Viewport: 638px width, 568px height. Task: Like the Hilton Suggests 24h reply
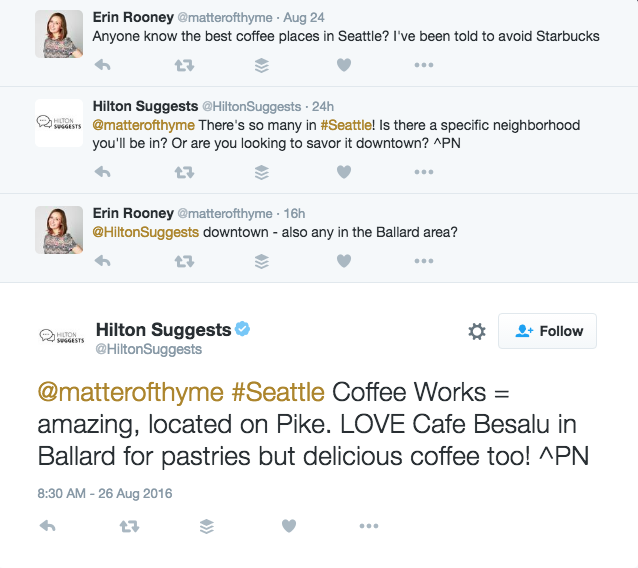[343, 172]
